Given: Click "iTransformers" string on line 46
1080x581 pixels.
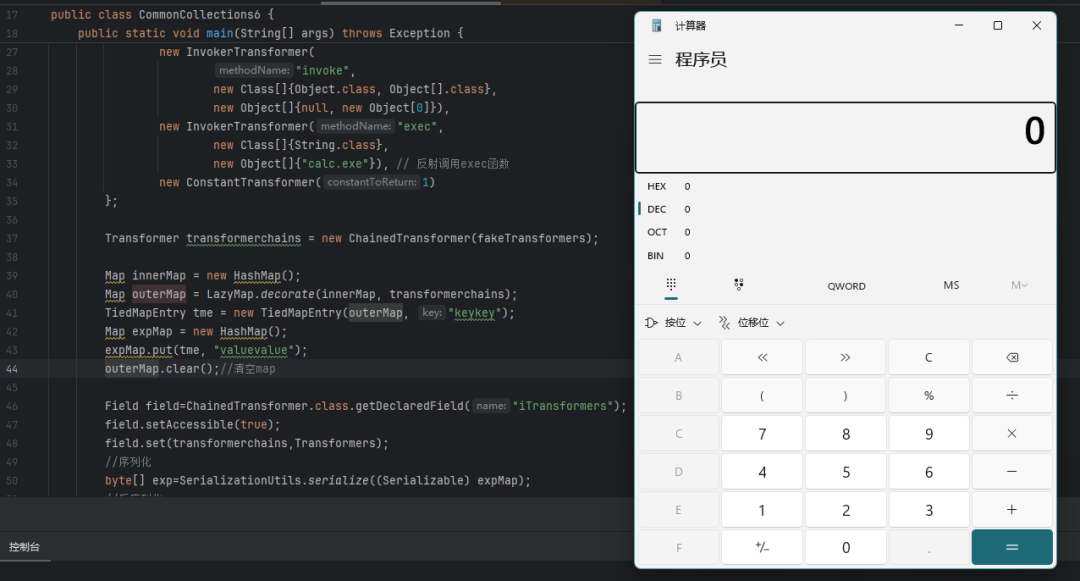Looking at the screenshot, I should [563, 406].
